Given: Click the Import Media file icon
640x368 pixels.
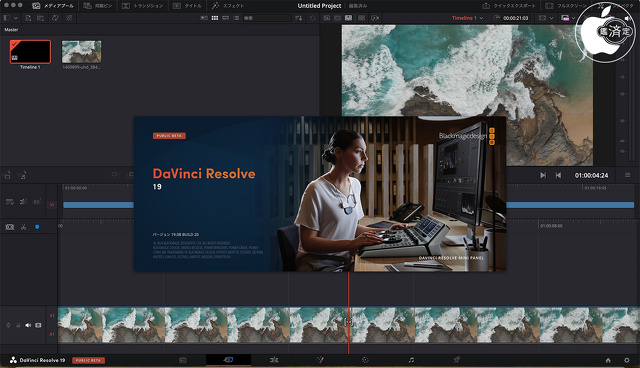Looking at the screenshot, I should (28, 18).
